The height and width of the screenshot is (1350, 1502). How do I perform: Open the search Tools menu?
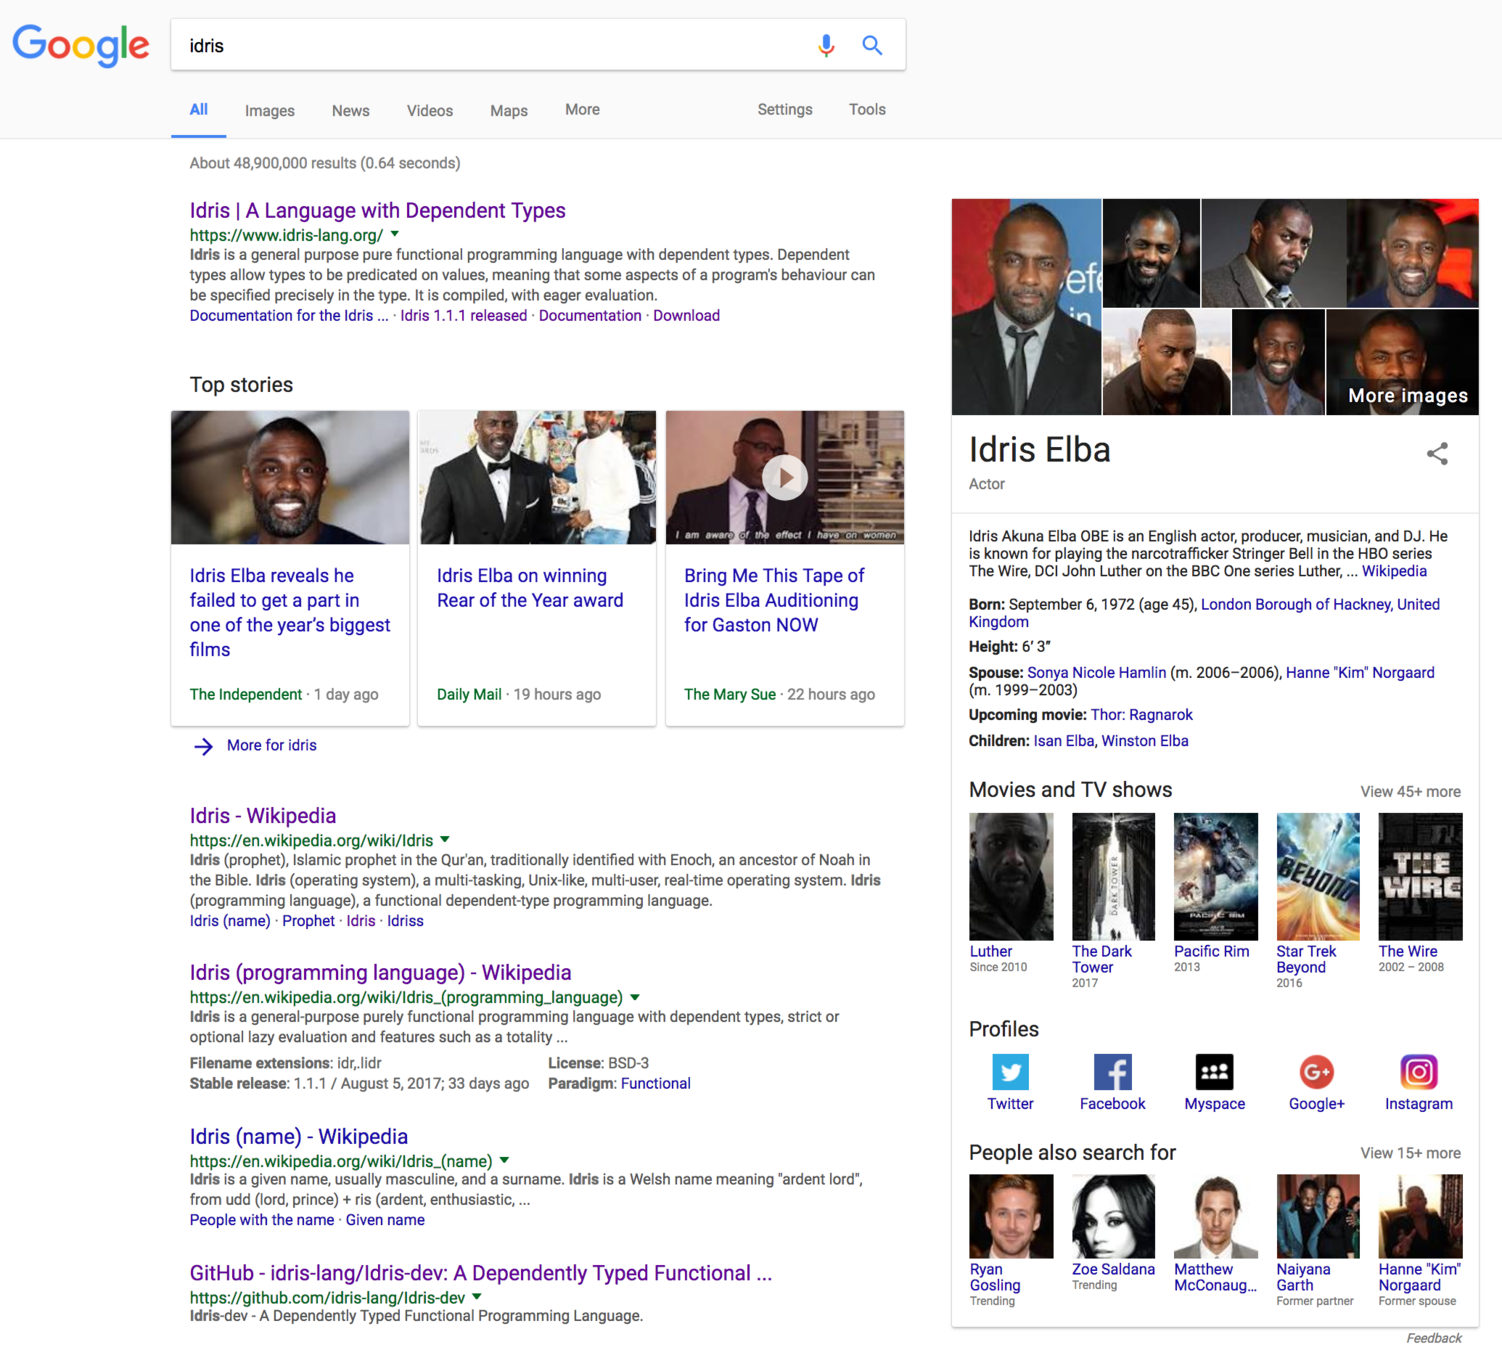tap(867, 110)
